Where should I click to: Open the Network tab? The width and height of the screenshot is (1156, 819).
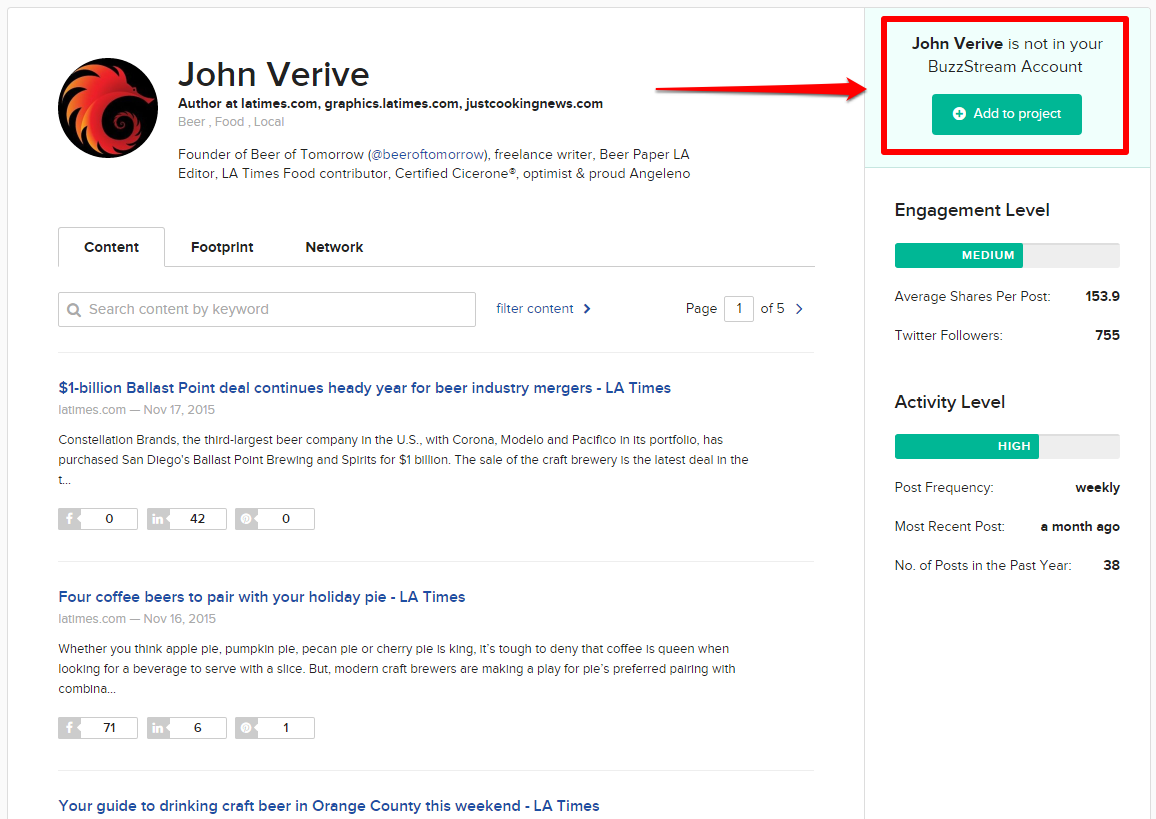coord(334,247)
